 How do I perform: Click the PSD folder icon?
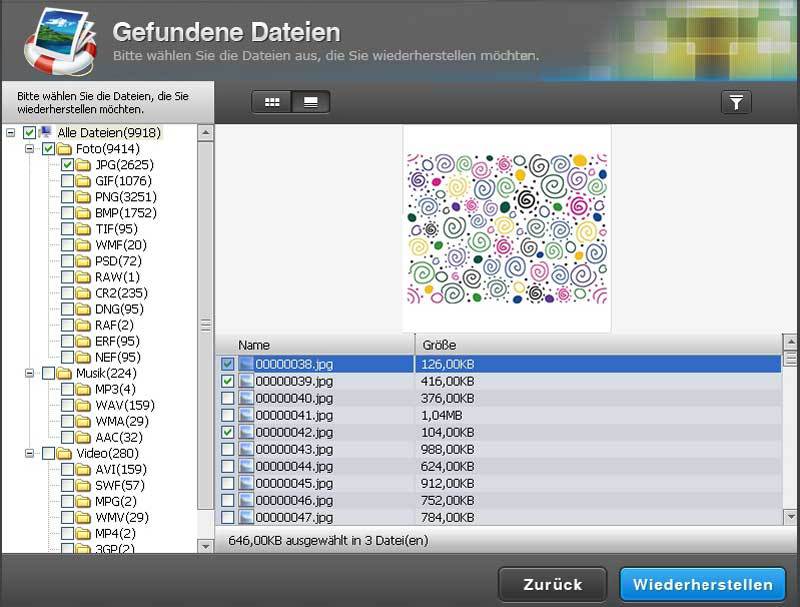click(83, 261)
